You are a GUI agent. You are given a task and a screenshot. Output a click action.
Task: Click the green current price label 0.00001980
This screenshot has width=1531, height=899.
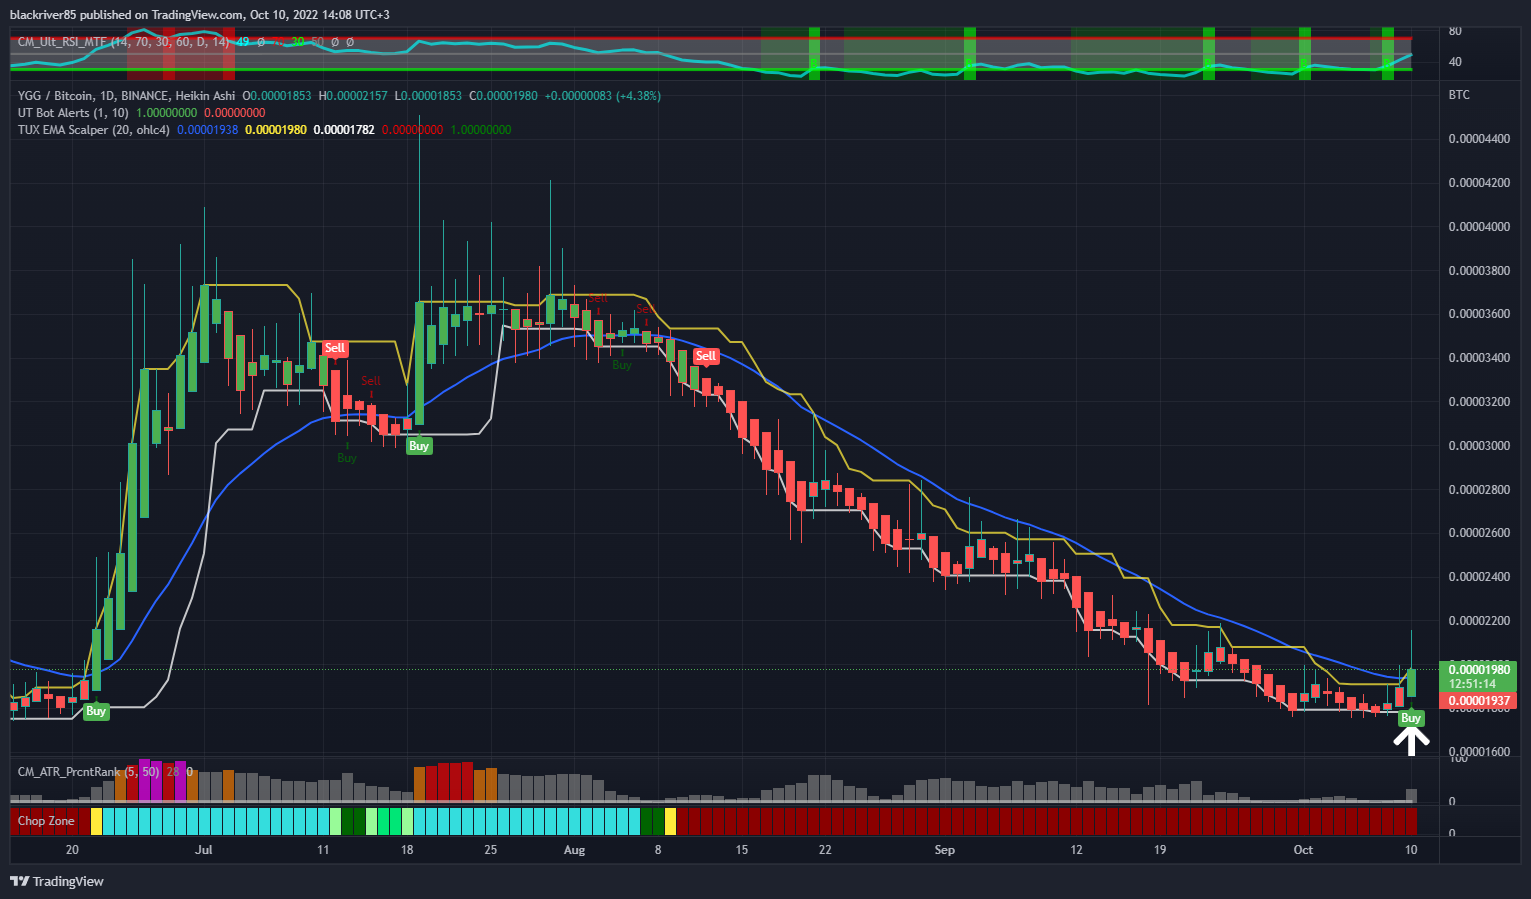point(1478,670)
